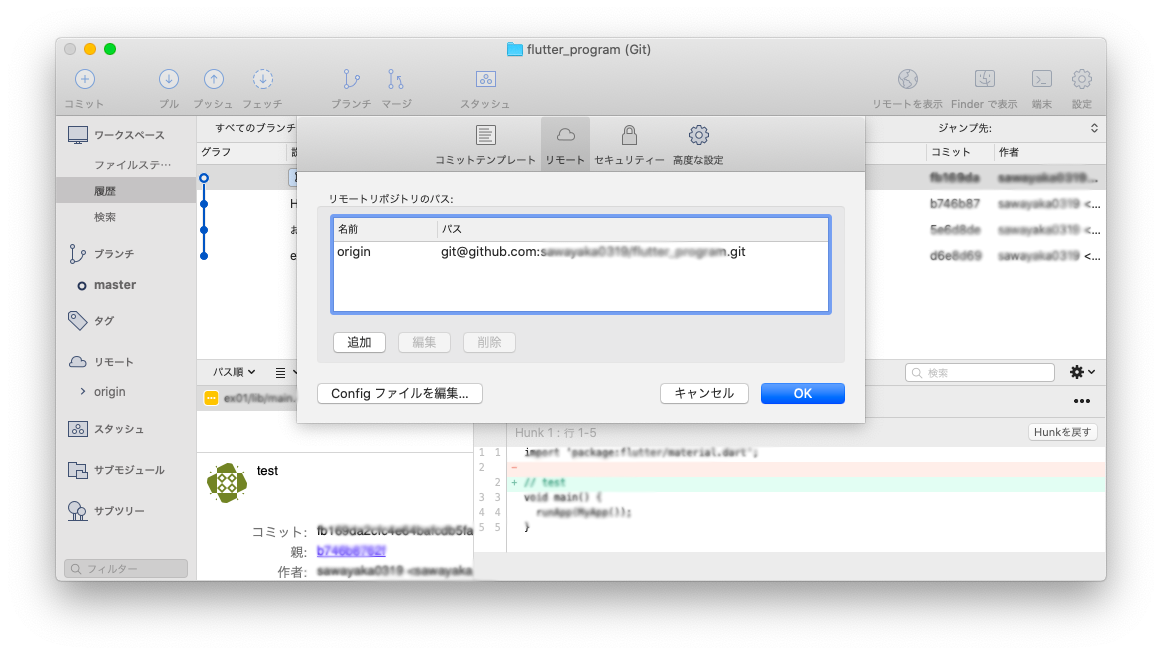
Task: Click the Commit (コミット) toolbar icon
Action: pyautogui.click(x=84, y=79)
